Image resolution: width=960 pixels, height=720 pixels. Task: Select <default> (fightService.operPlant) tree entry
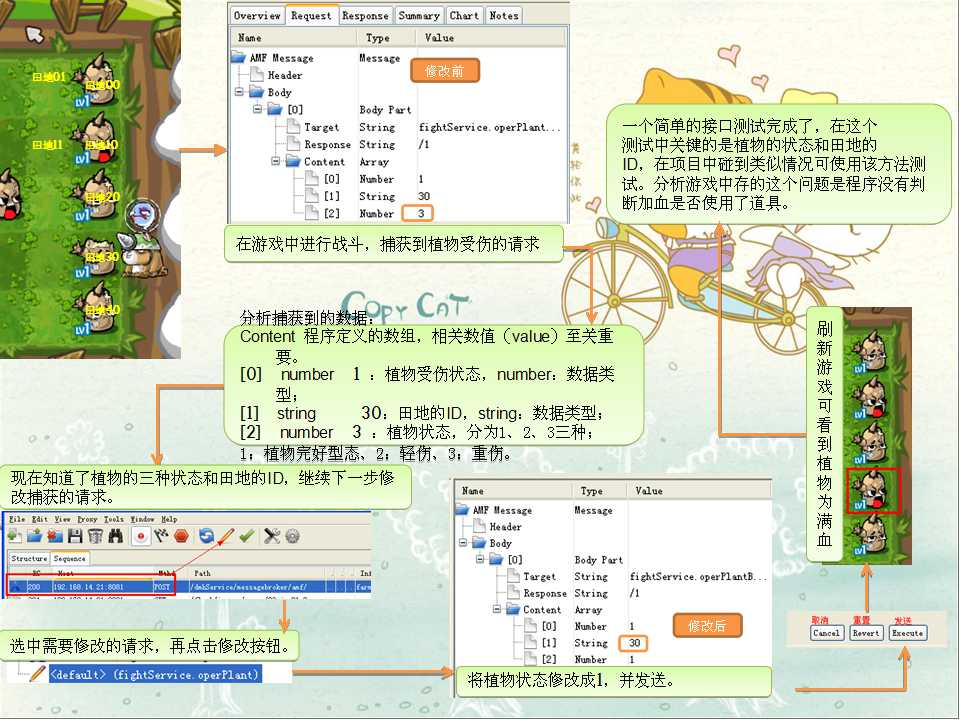[x=155, y=675]
